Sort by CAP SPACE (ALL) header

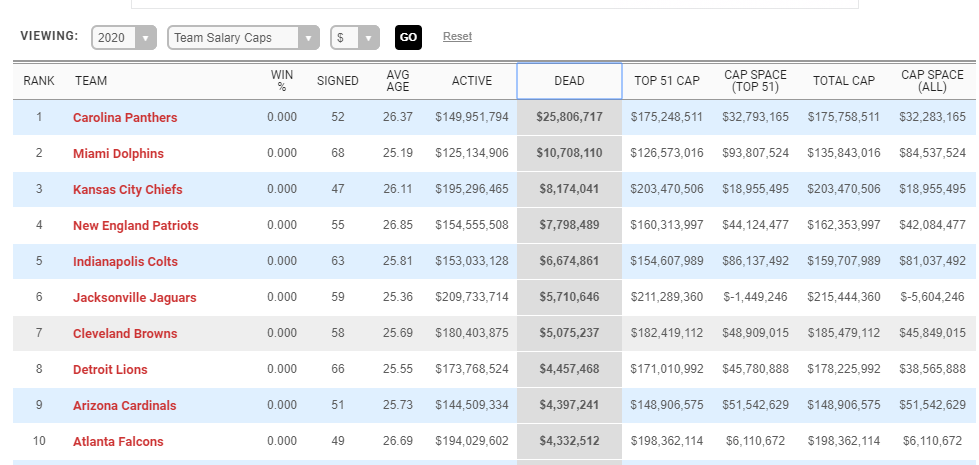click(x=932, y=81)
